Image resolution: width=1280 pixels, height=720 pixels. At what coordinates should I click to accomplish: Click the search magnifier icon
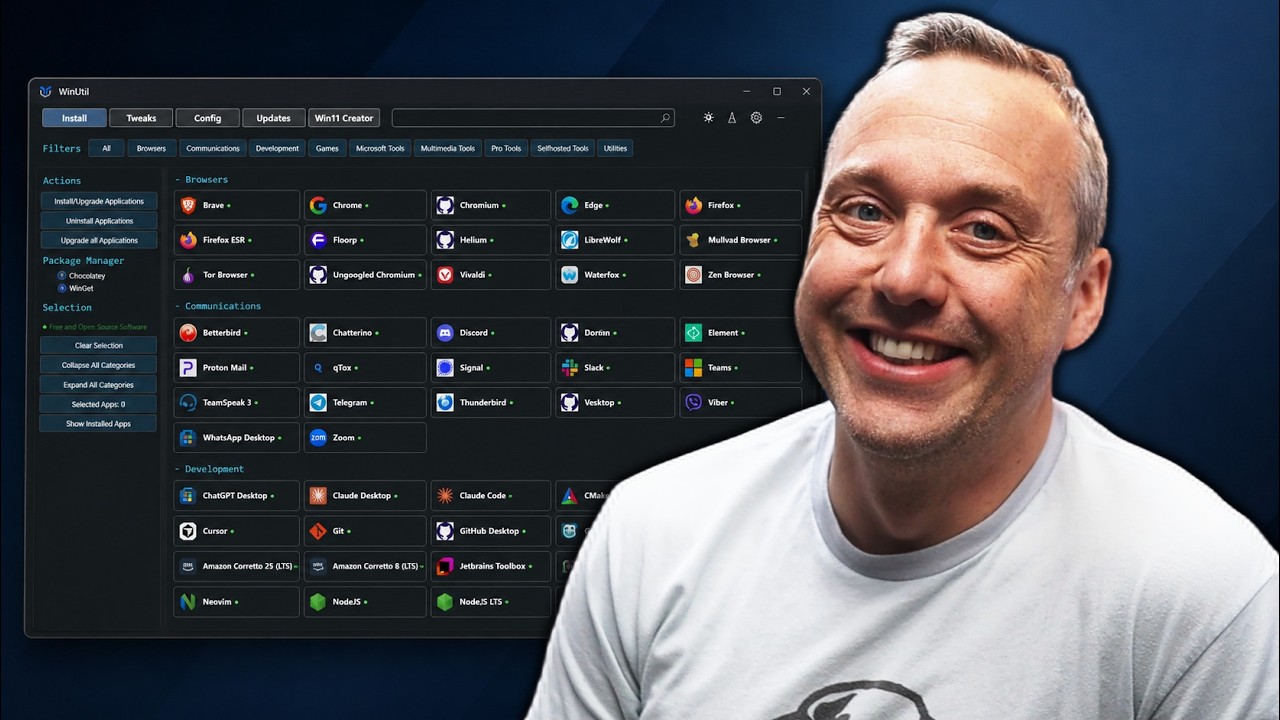click(x=665, y=118)
